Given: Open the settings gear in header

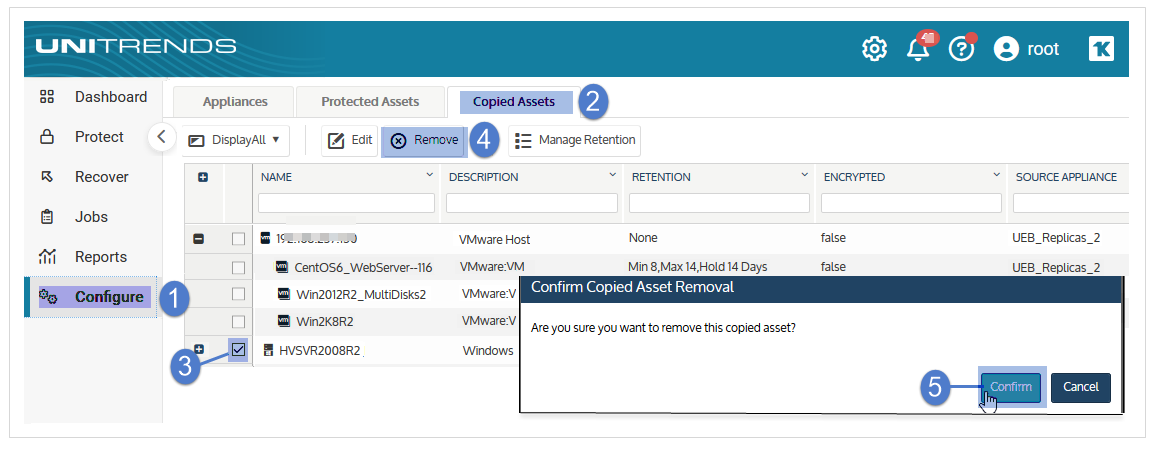Looking at the screenshot, I should [x=874, y=49].
